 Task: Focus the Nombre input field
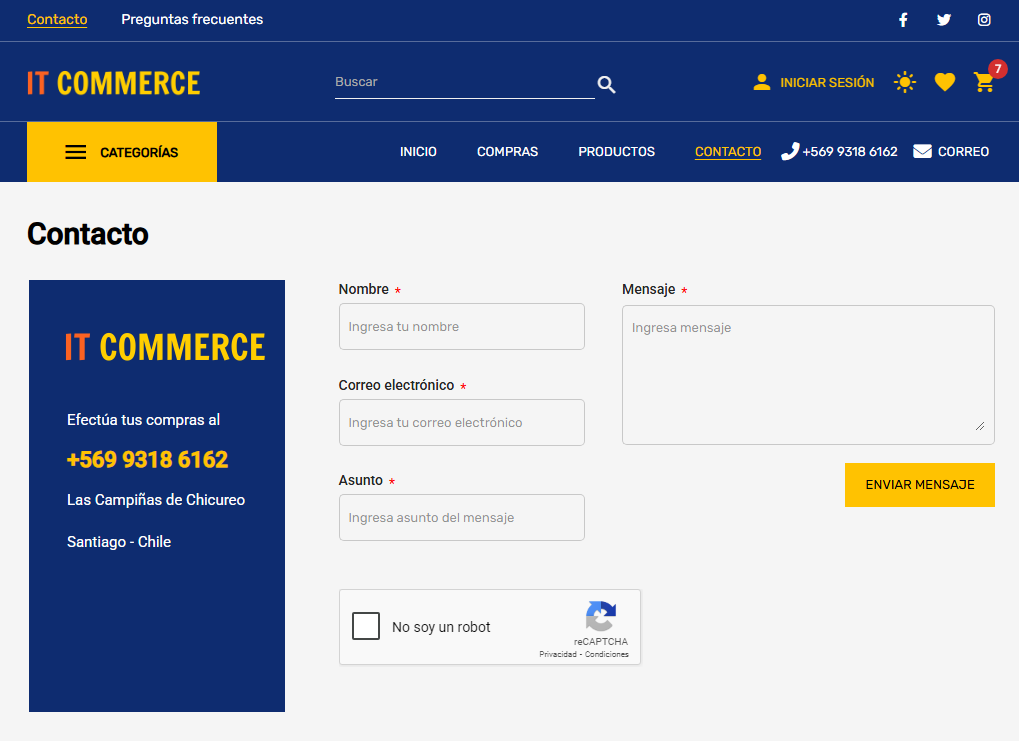tap(461, 327)
